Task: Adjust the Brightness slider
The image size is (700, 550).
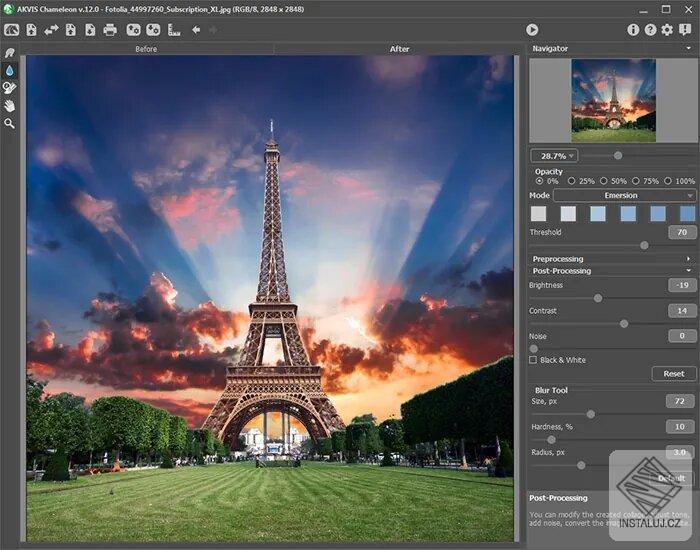Action: [598, 298]
